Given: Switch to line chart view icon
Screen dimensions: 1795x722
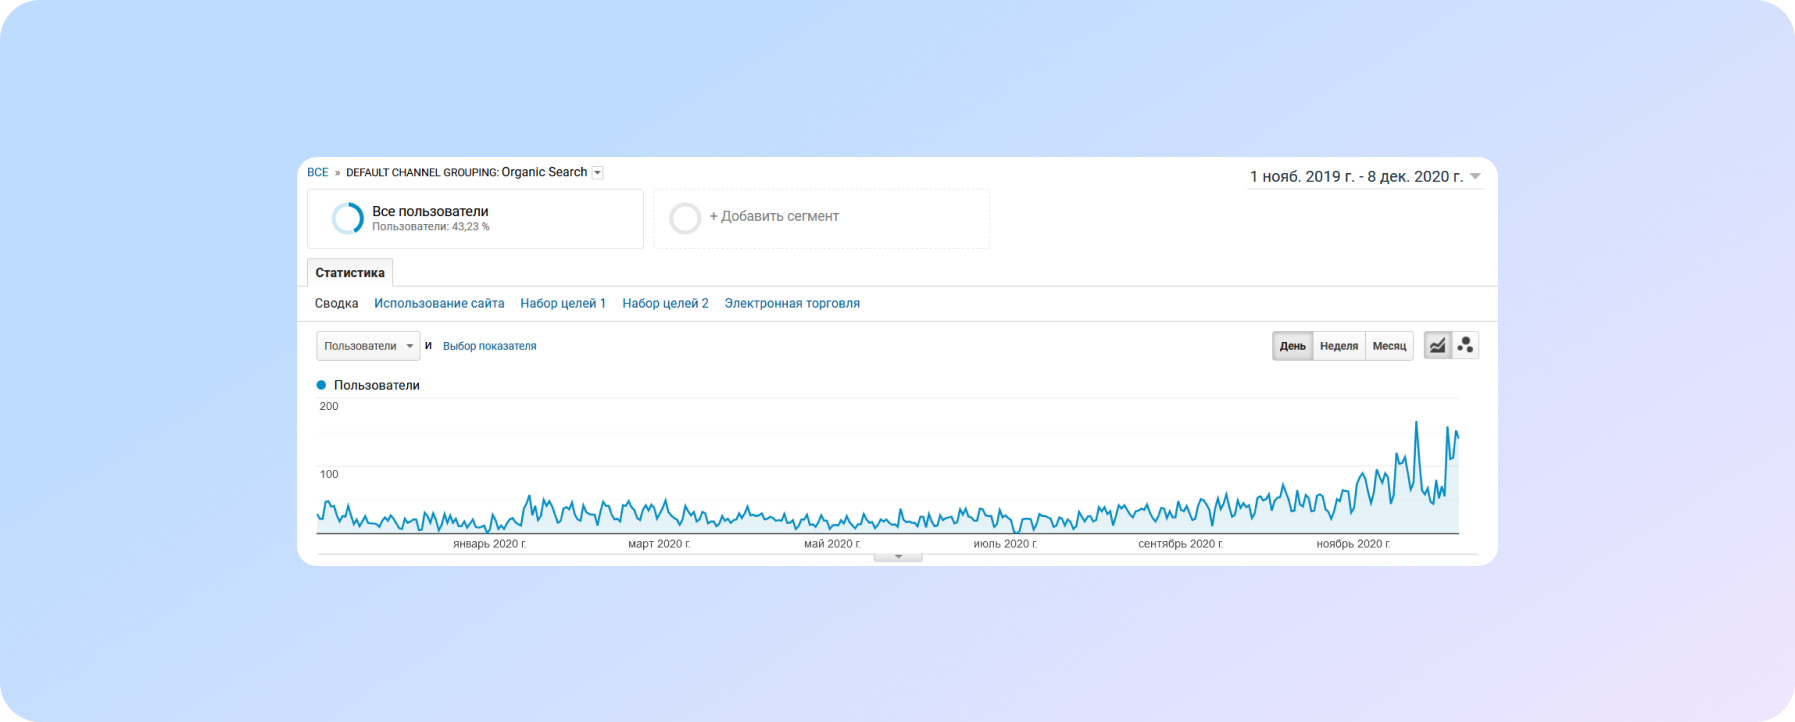Looking at the screenshot, I should tap(1437, 345).
